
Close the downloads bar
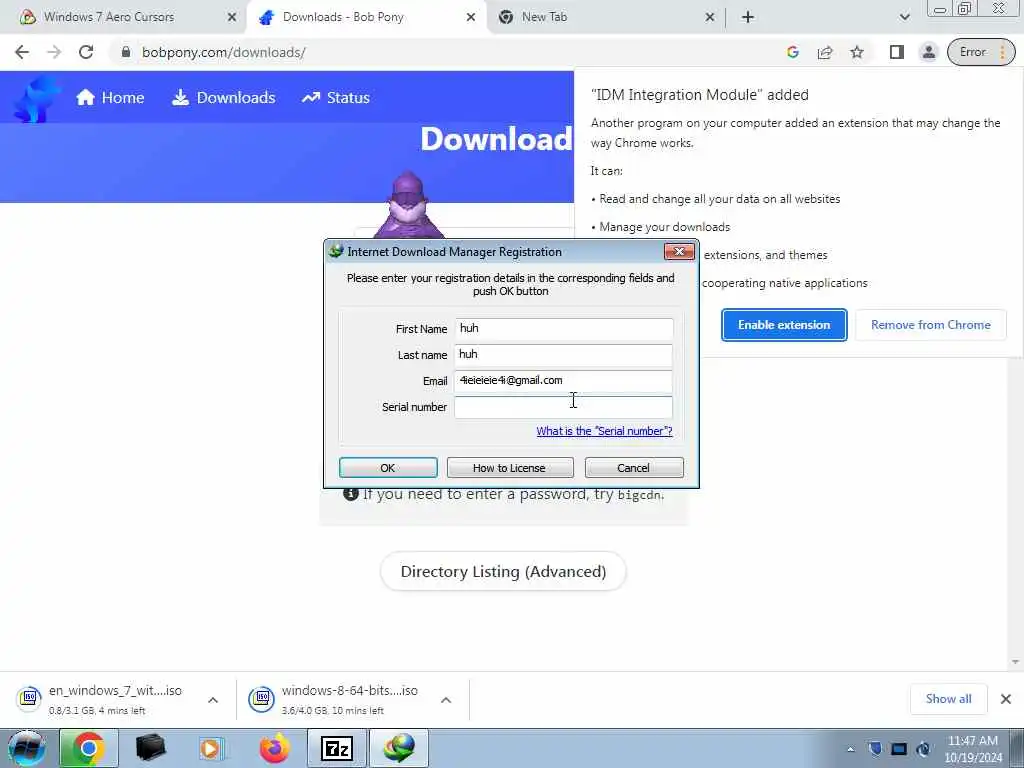click(x=1006, y=699)
